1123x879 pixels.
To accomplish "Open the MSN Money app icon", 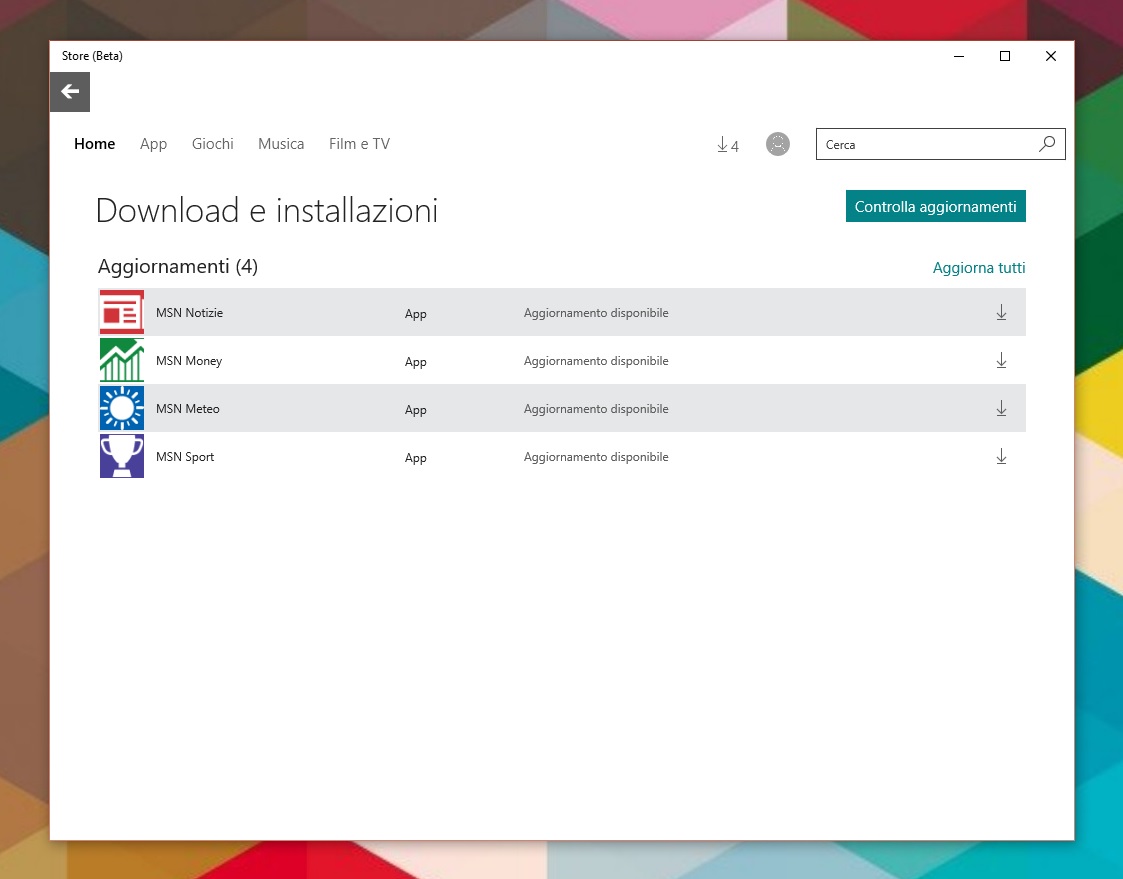I will [122, 360].
